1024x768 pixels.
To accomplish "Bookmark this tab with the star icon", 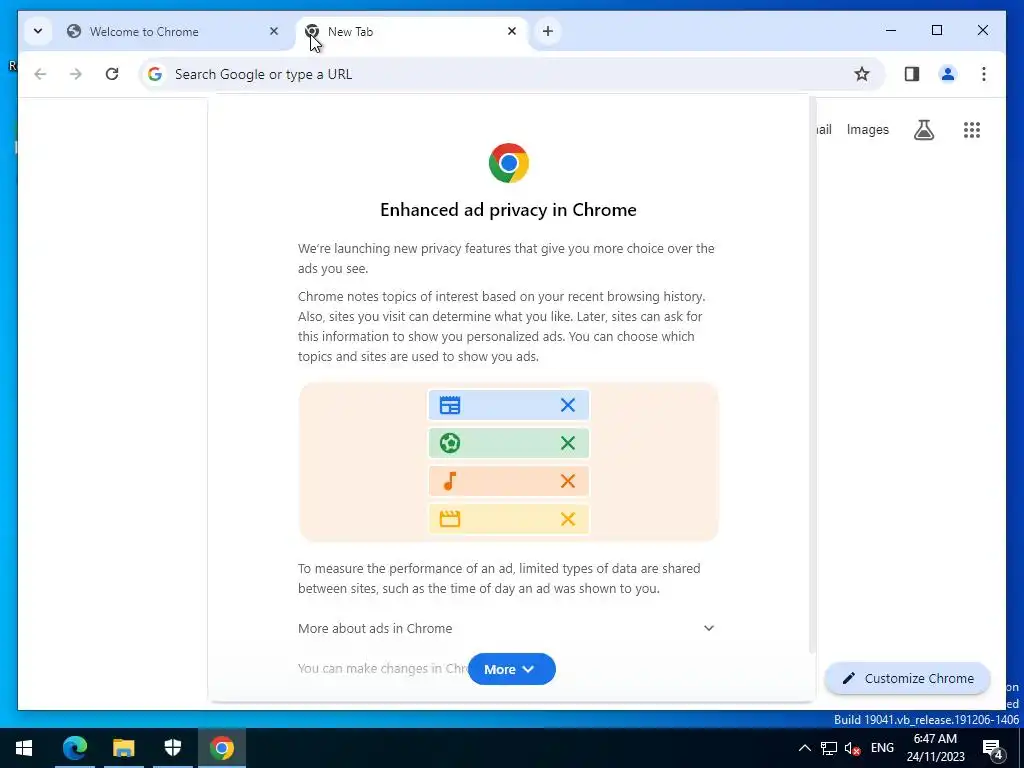I will tap(862, 74).
